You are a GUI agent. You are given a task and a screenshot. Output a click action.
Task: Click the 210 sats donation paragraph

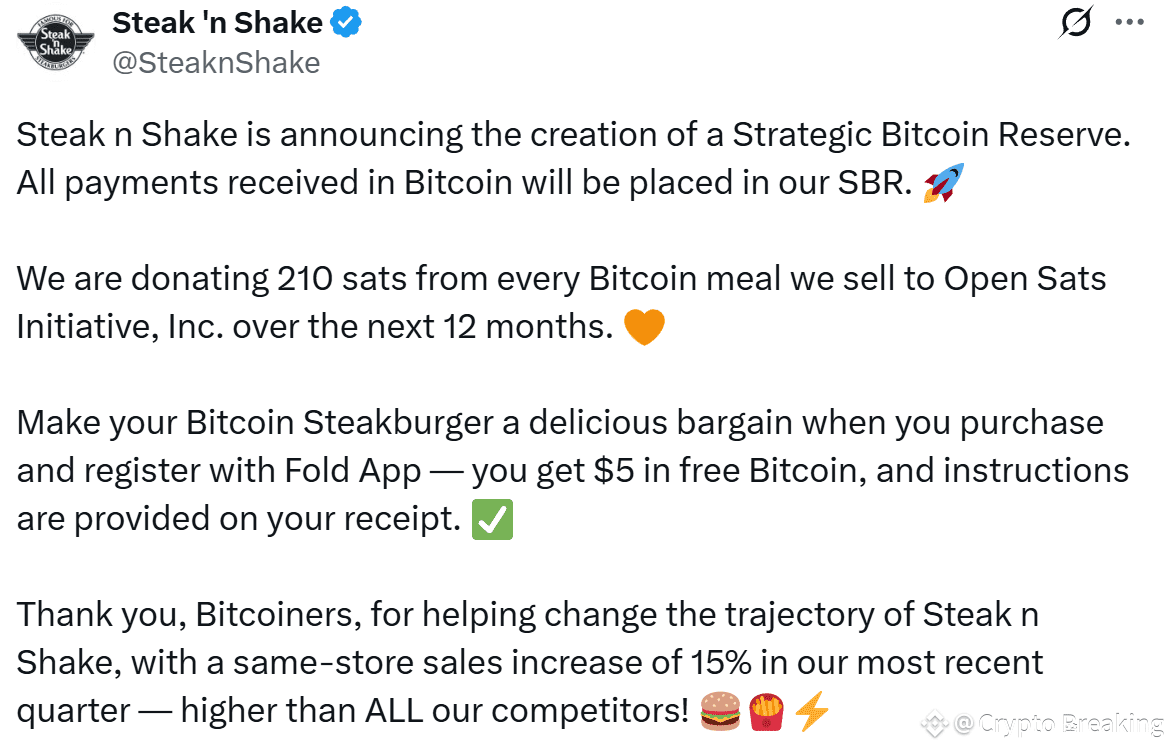[561, 302]
